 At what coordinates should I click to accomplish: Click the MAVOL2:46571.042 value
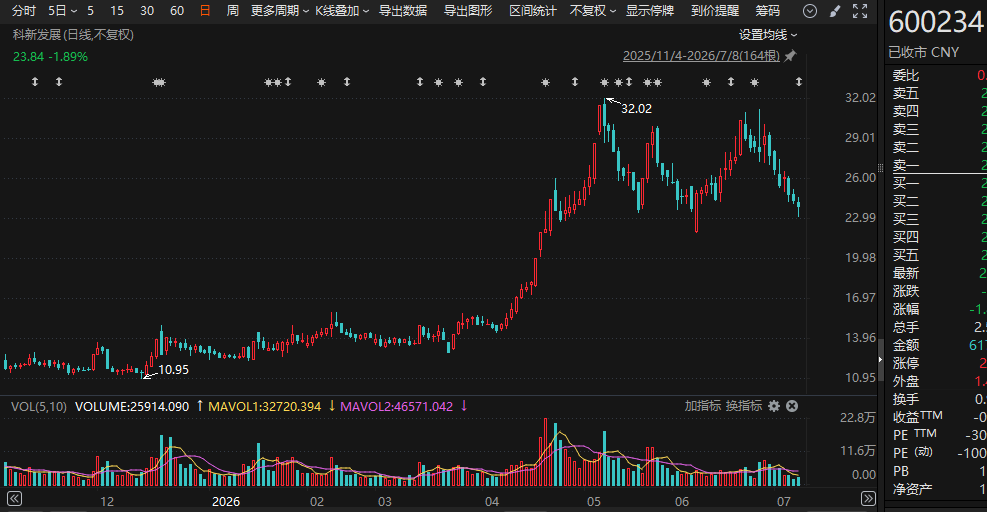pyautogui.click(x=397, y=406)
